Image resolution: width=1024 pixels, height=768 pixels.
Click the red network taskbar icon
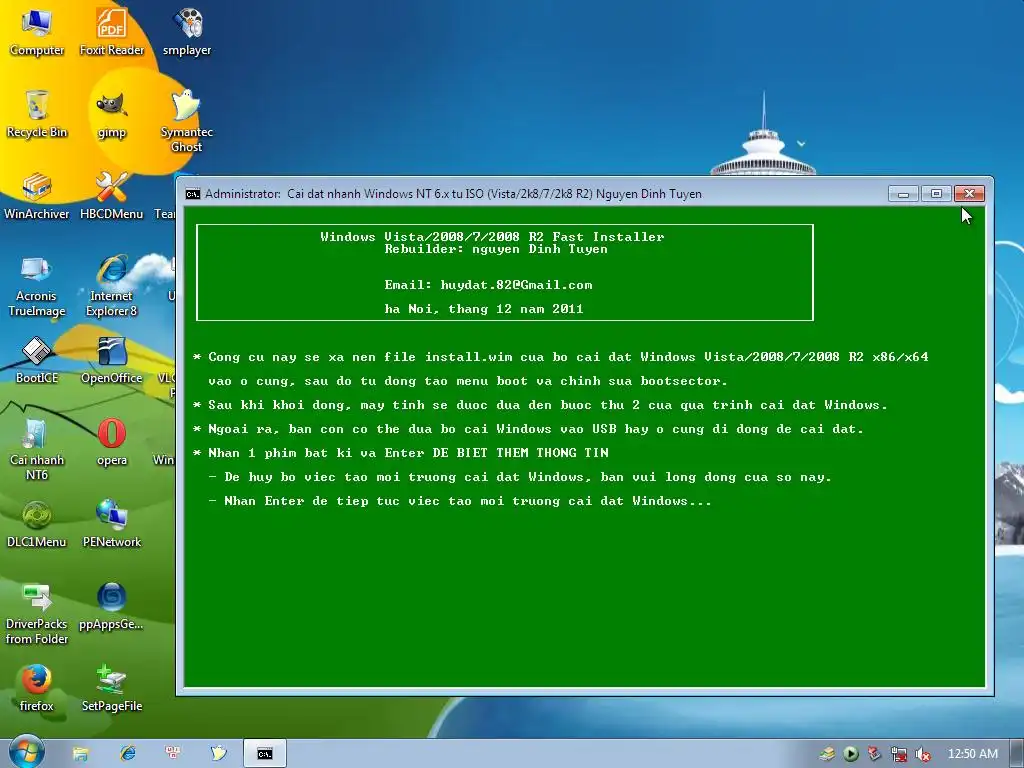173,753
